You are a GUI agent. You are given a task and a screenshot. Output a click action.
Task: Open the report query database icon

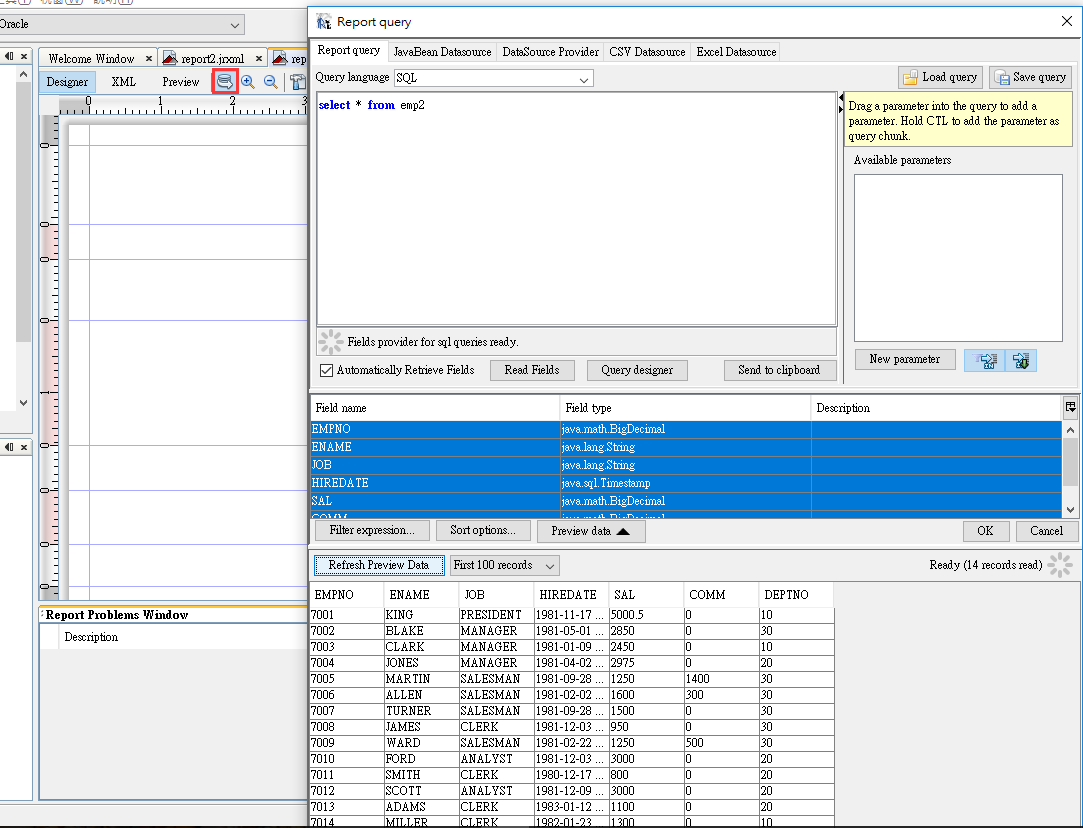(225, 82)
